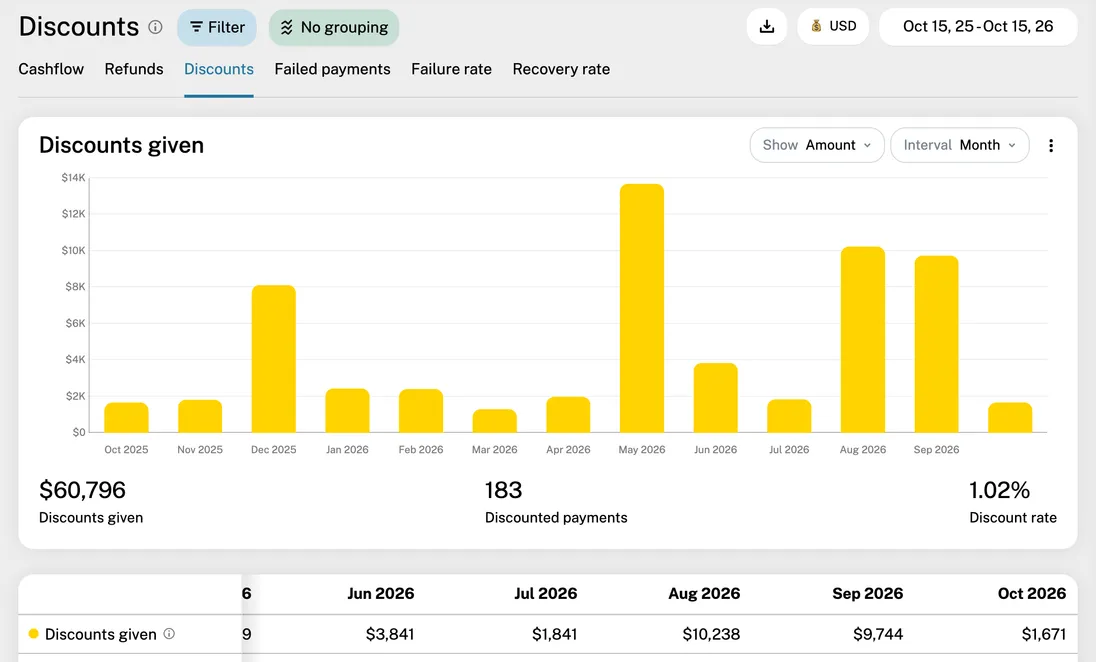Expand the Show Amount dropdown

(817, 145)
